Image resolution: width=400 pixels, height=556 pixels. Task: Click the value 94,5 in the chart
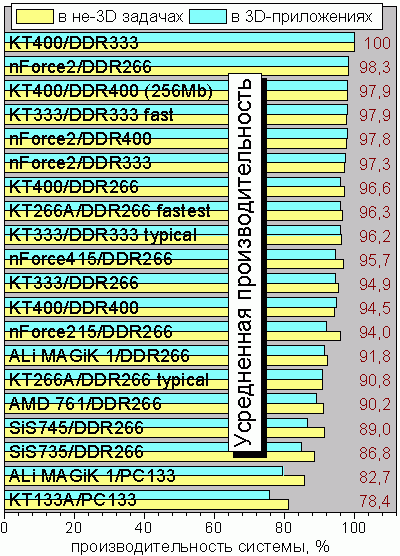(375, 308)
